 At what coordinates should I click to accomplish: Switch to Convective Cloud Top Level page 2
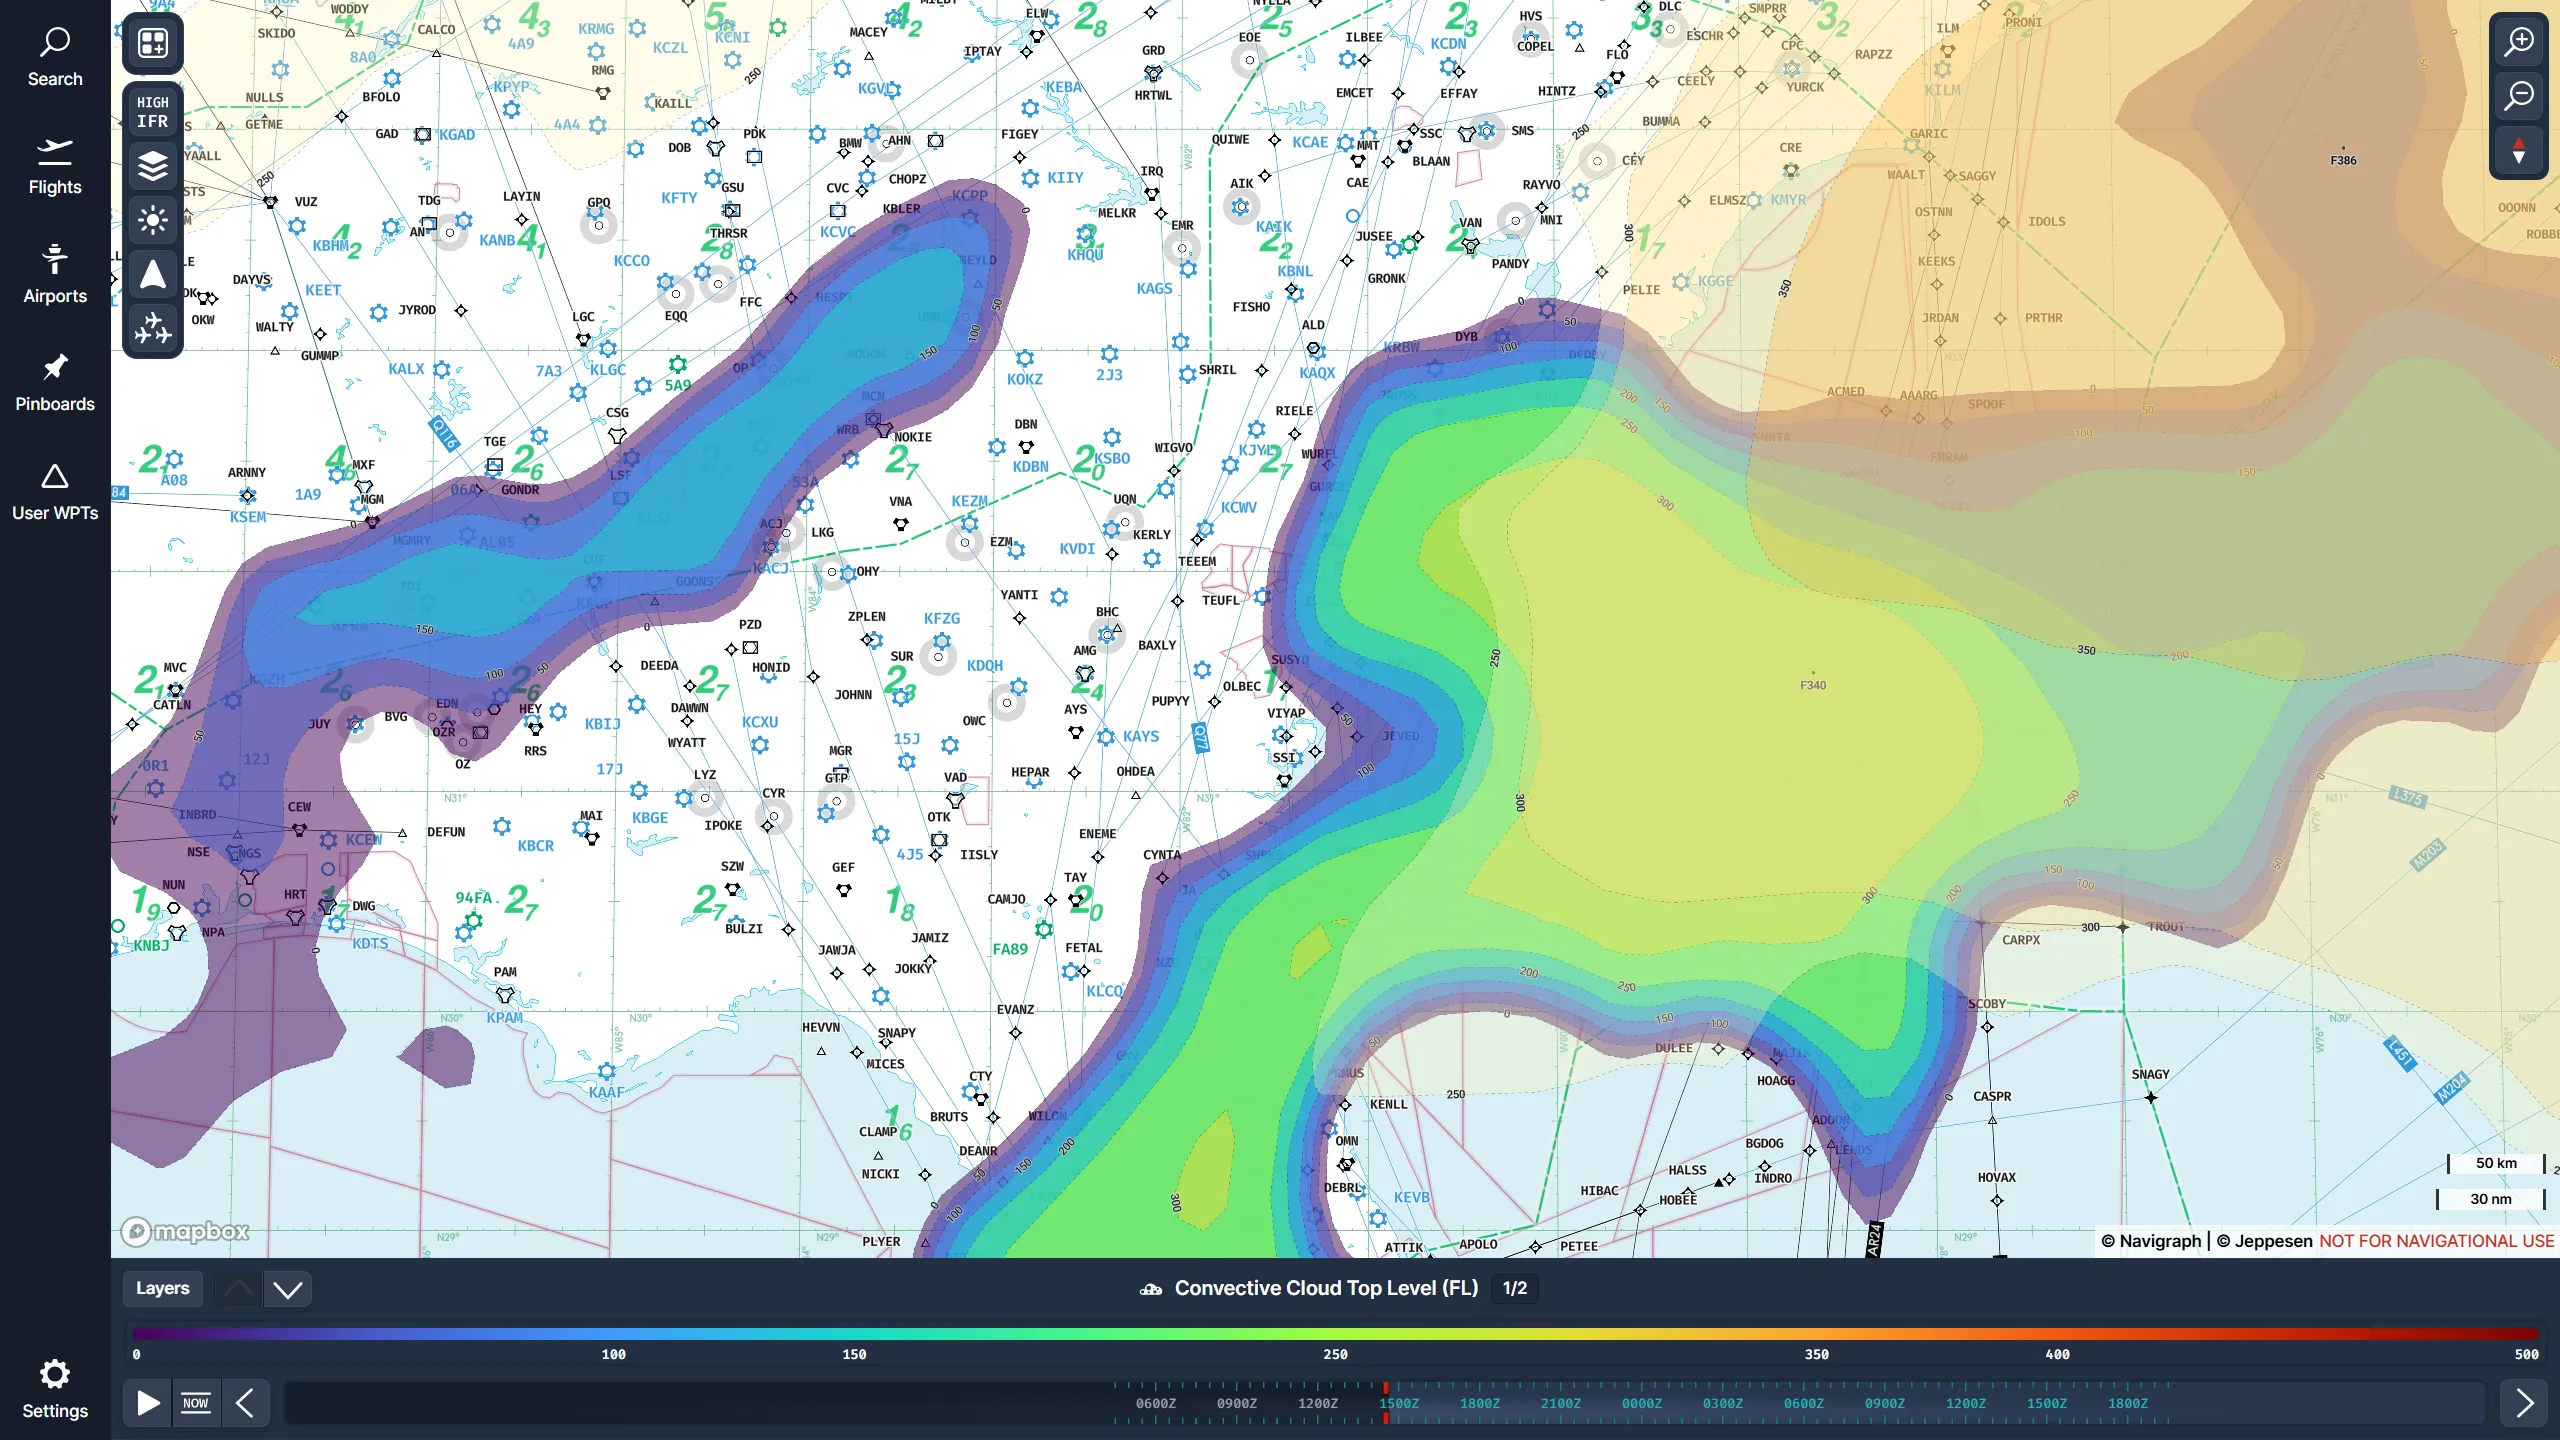tap(1514, 1288)
